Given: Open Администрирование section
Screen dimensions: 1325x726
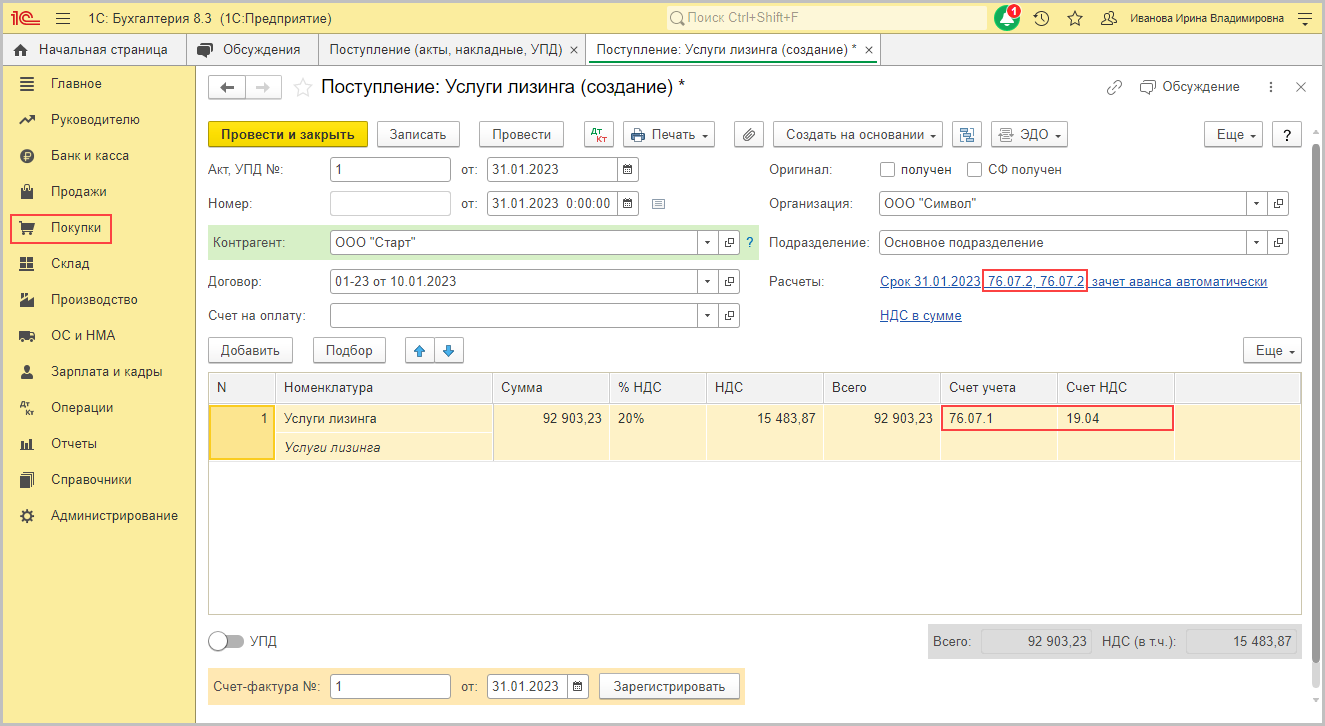Looking at the screenshot, I should point(114,516).
